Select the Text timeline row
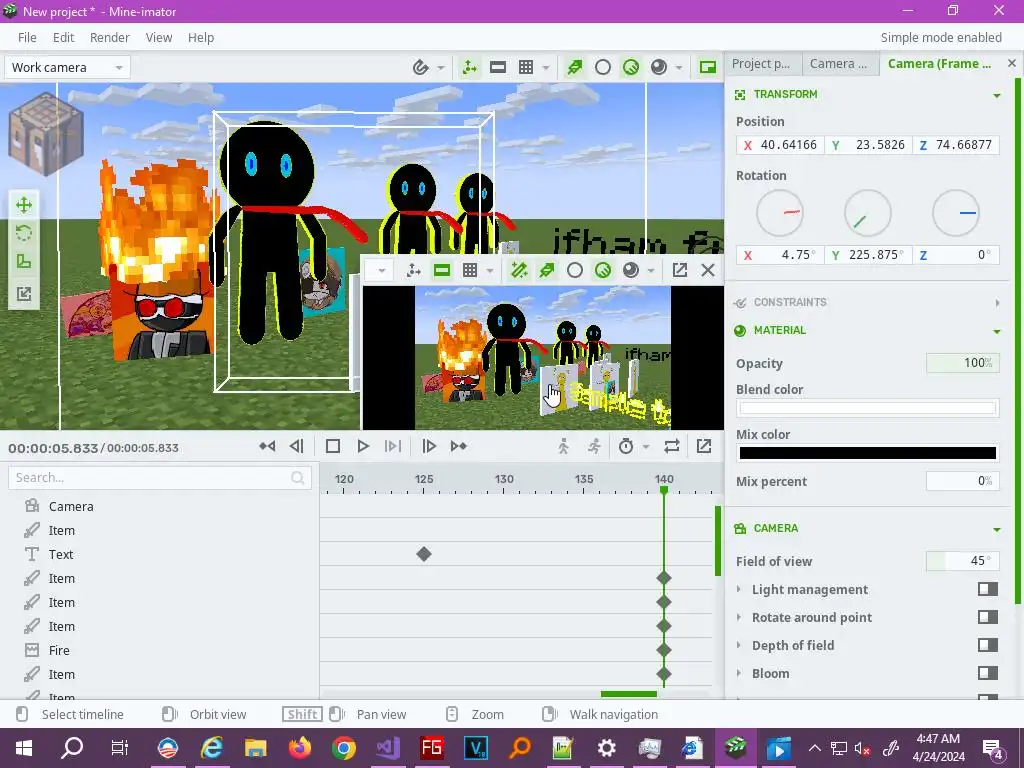1024x768 pixels. click(x=160, y=554)
